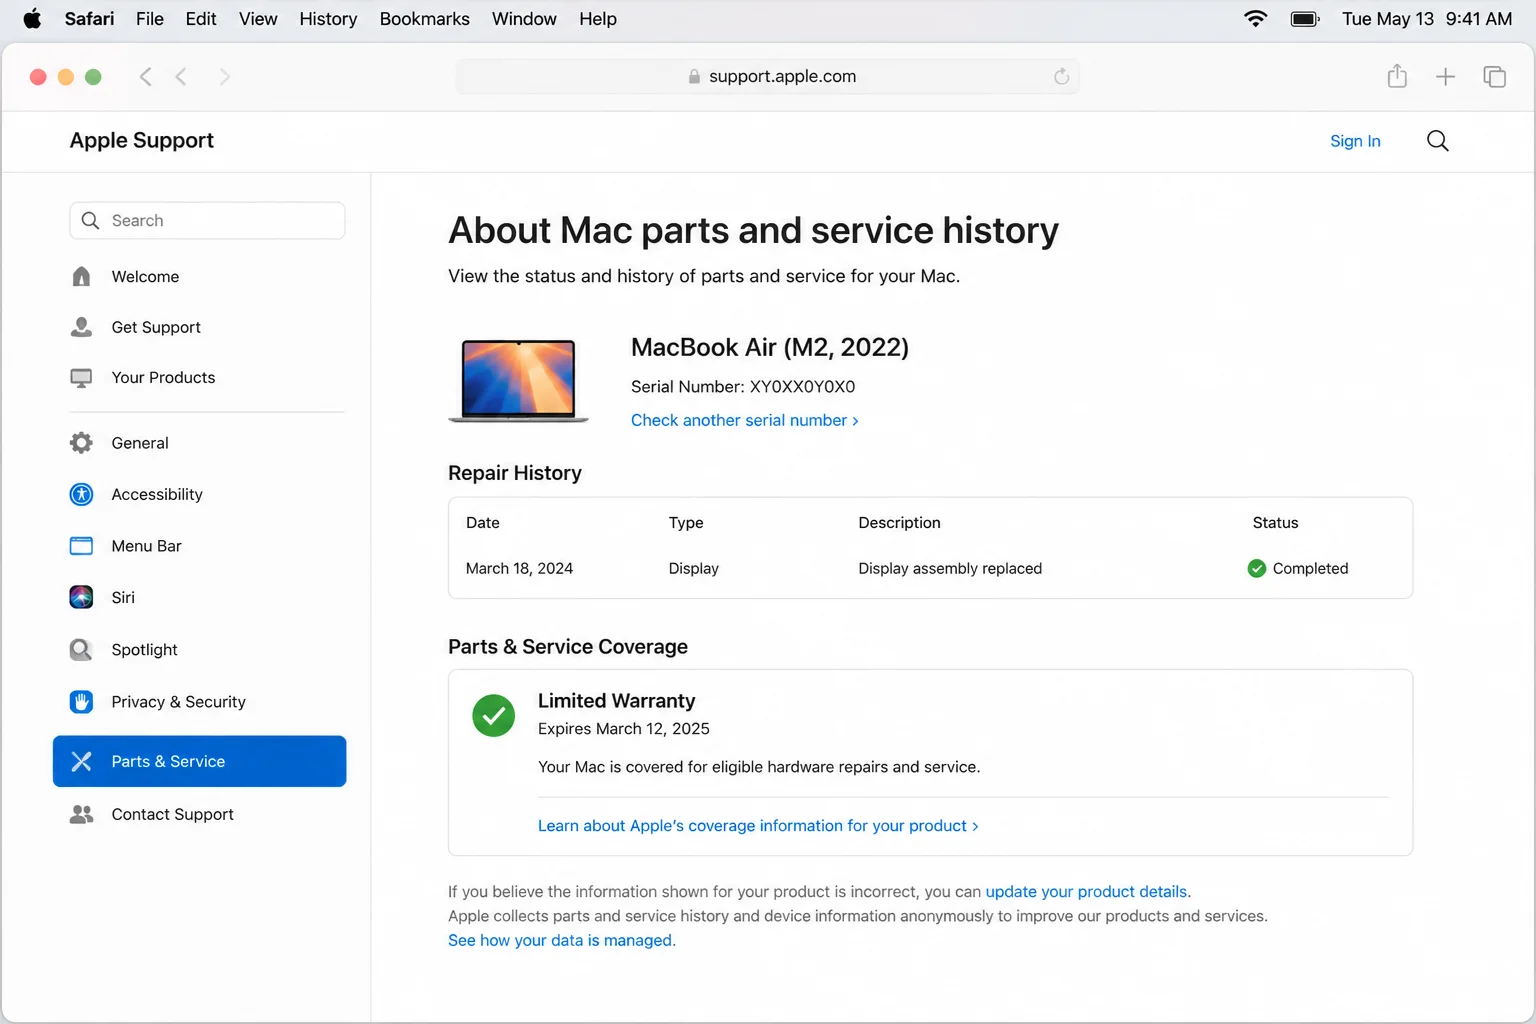
Task: Click the Siri orb icon
Action: 81,597
